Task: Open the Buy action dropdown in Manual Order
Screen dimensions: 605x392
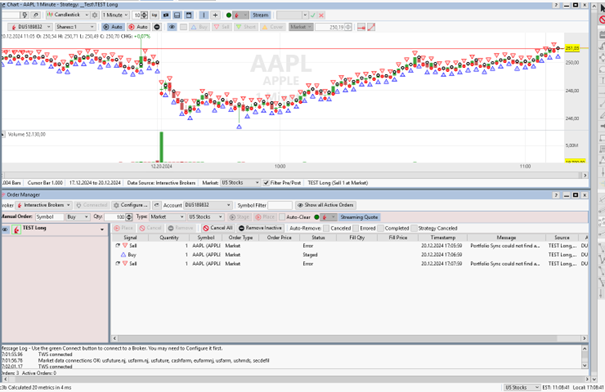Action: (77, 217)
